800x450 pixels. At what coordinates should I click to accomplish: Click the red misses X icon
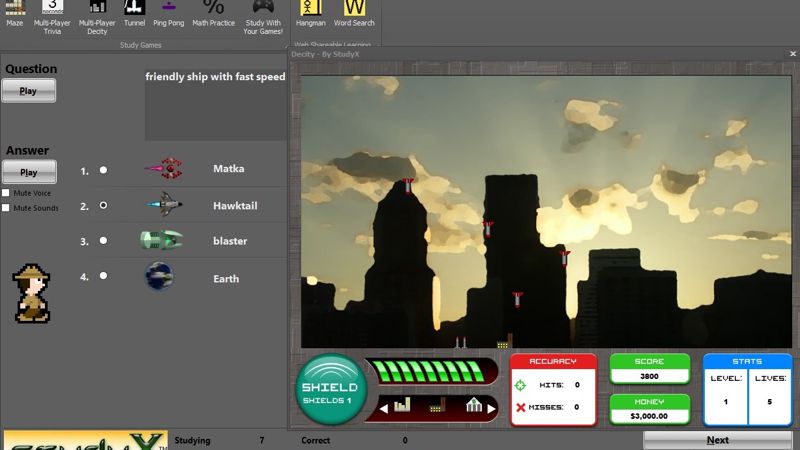[x=520, y=407]
